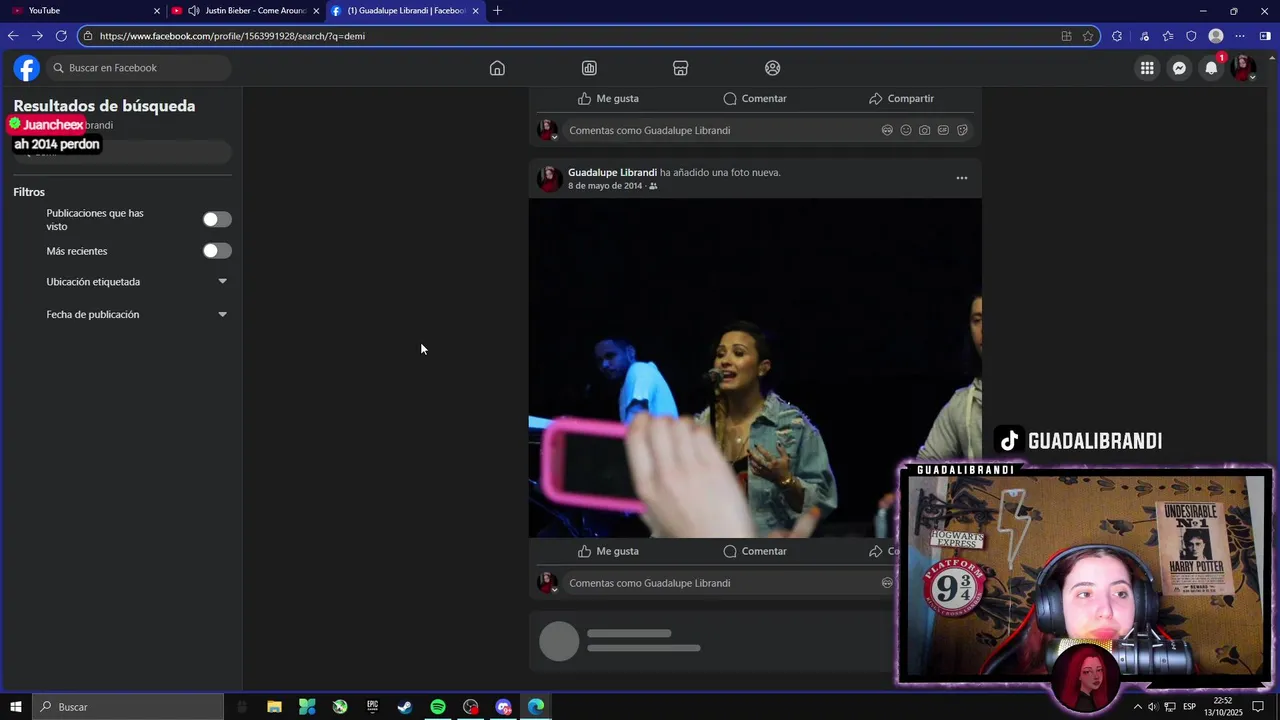1280x720 pixels.
Task: Open Discord from the taskbar
Action: 503,707
